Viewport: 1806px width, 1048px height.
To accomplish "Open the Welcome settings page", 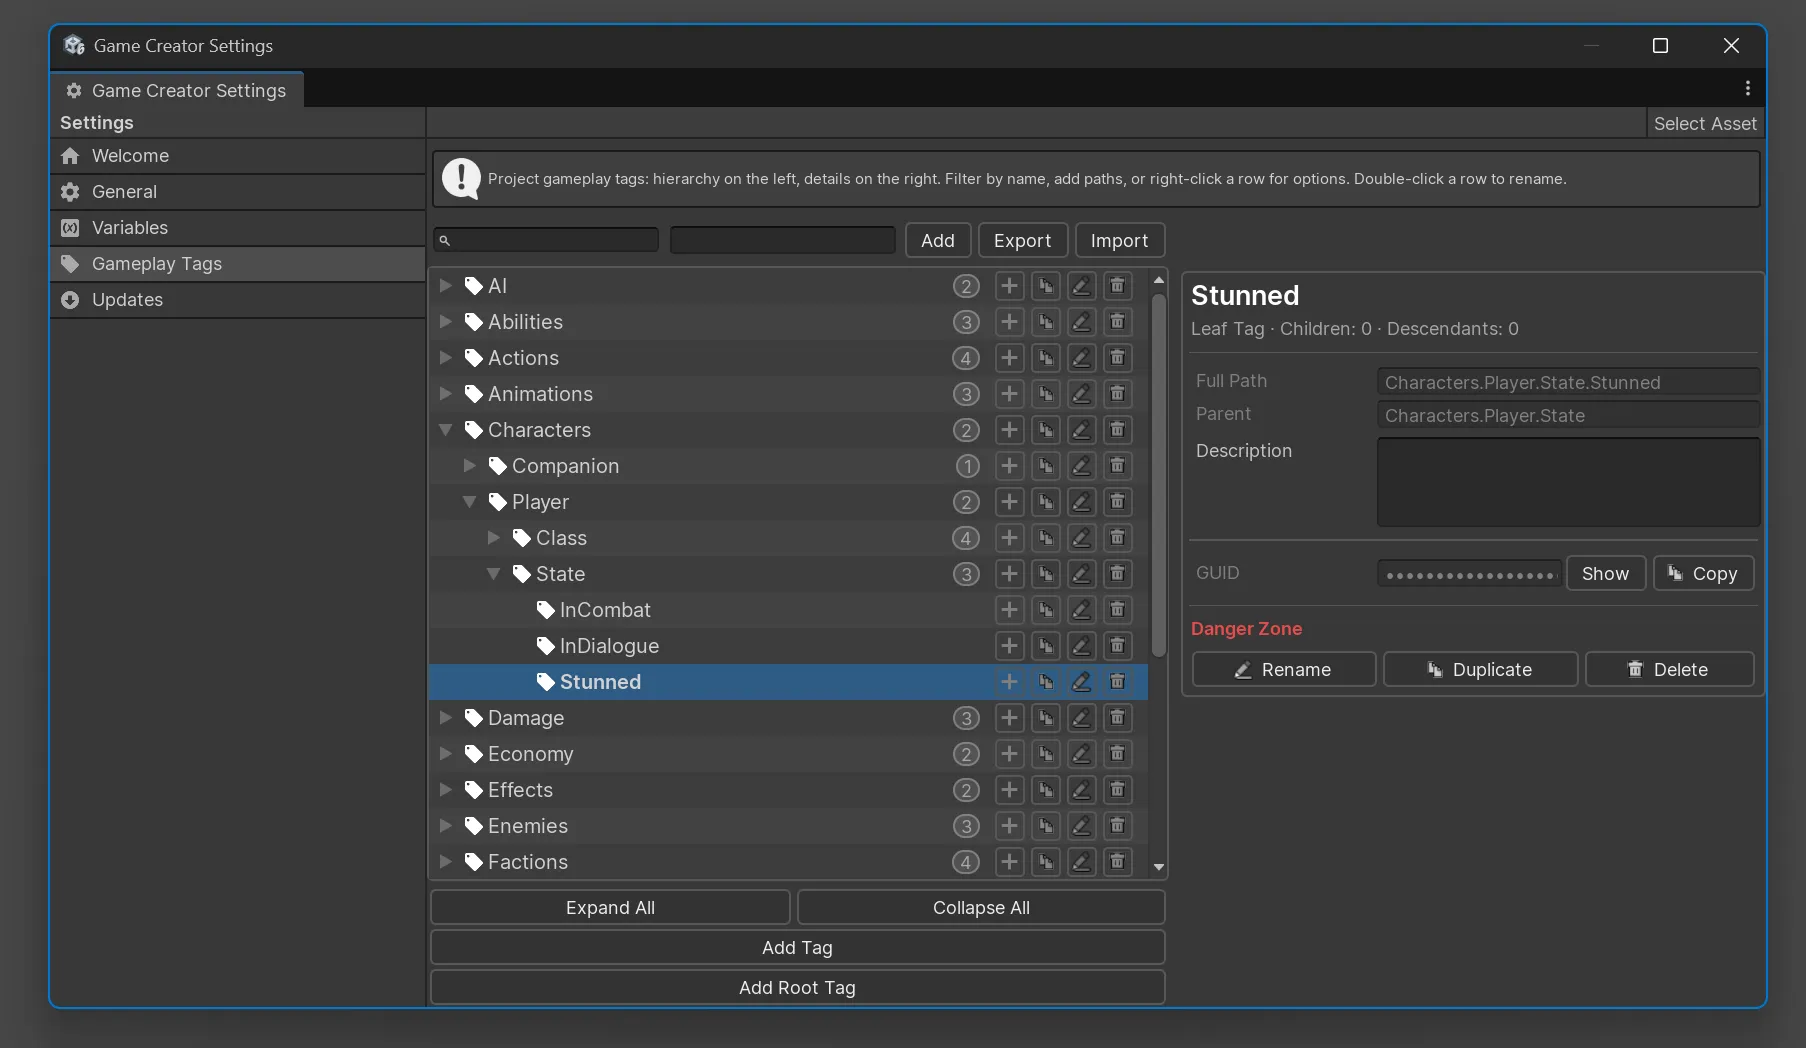I will [x=238, y=156].
